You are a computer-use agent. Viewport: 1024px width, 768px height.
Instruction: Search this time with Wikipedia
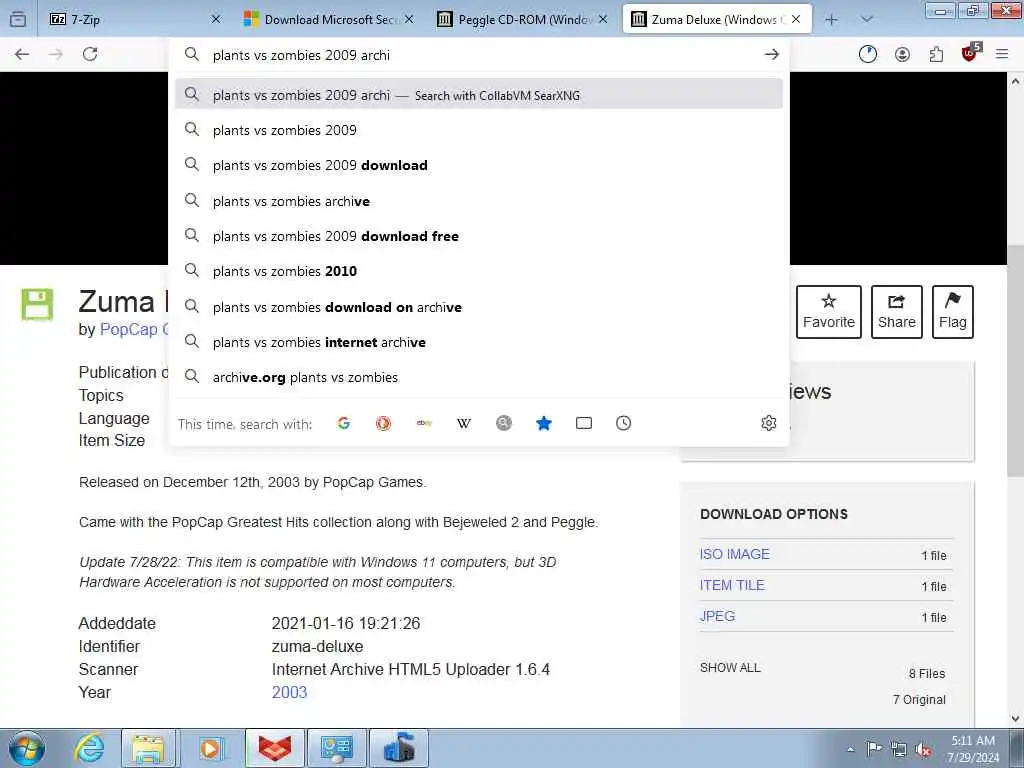pyautogui.click(x=464, y=423)
